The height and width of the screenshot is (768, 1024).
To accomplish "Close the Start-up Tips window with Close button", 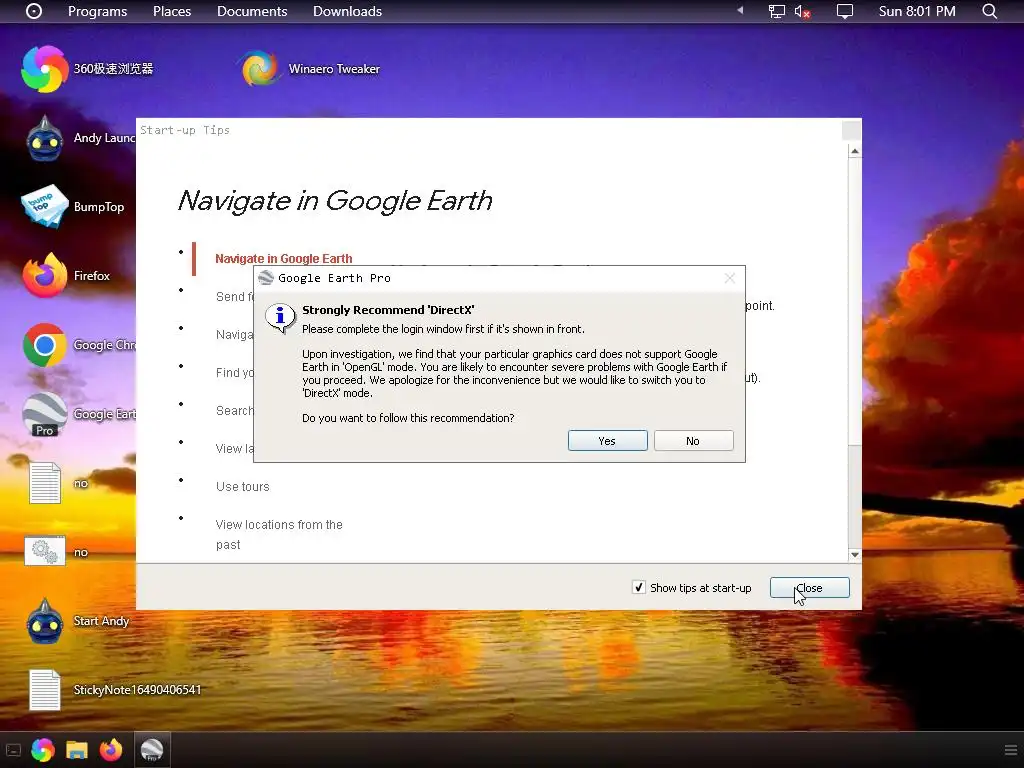I will 809,588.
